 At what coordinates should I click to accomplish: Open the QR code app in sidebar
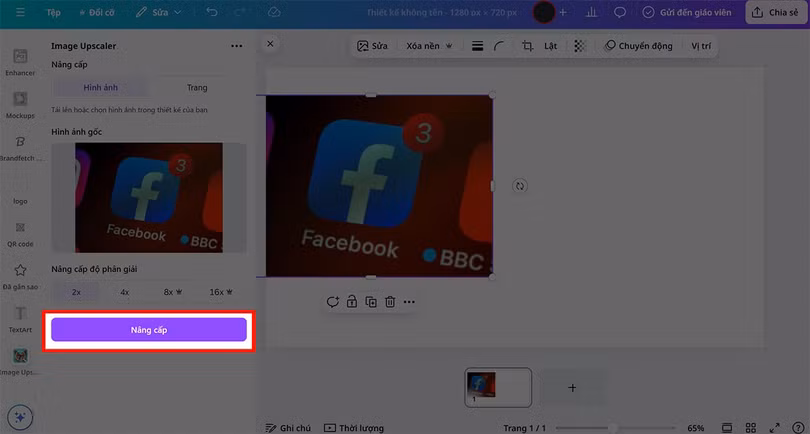[20, 233]
